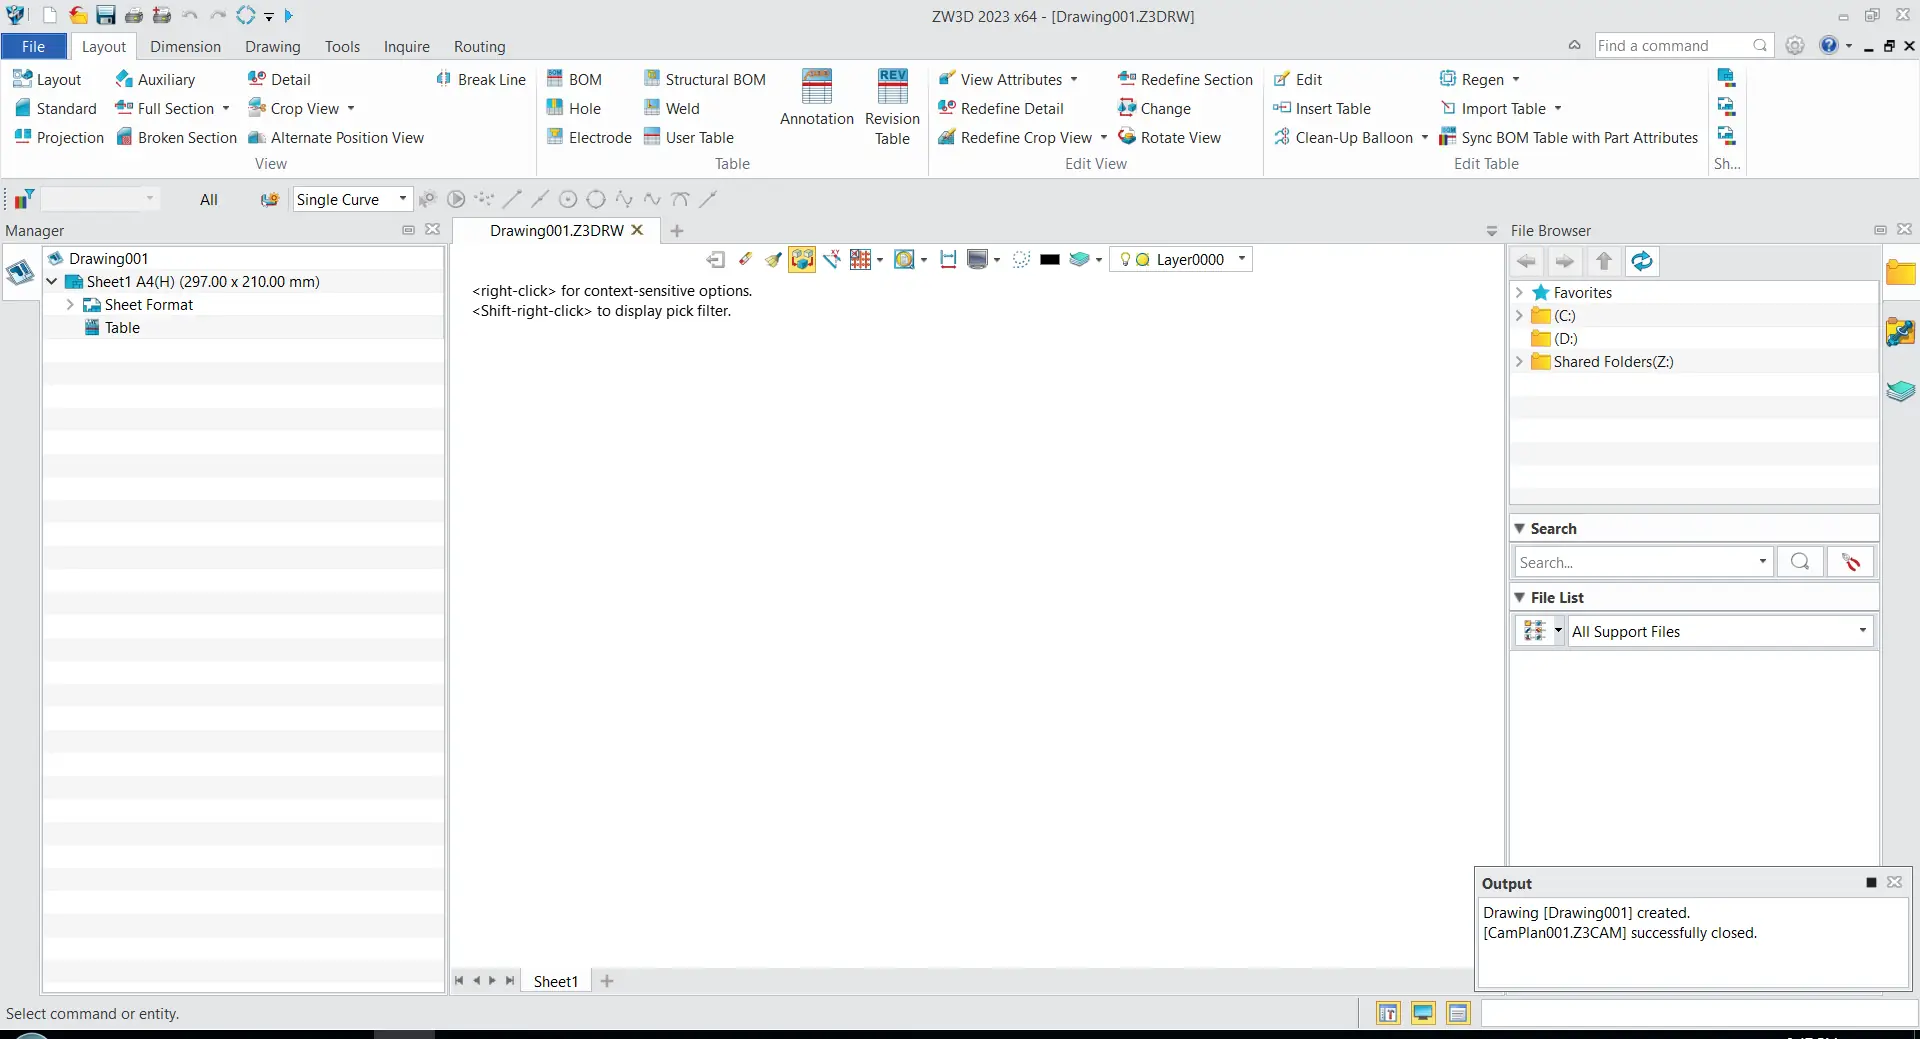Expand the Sheet Format tree node
The image size is (1920, 1039).
[70, 305]
